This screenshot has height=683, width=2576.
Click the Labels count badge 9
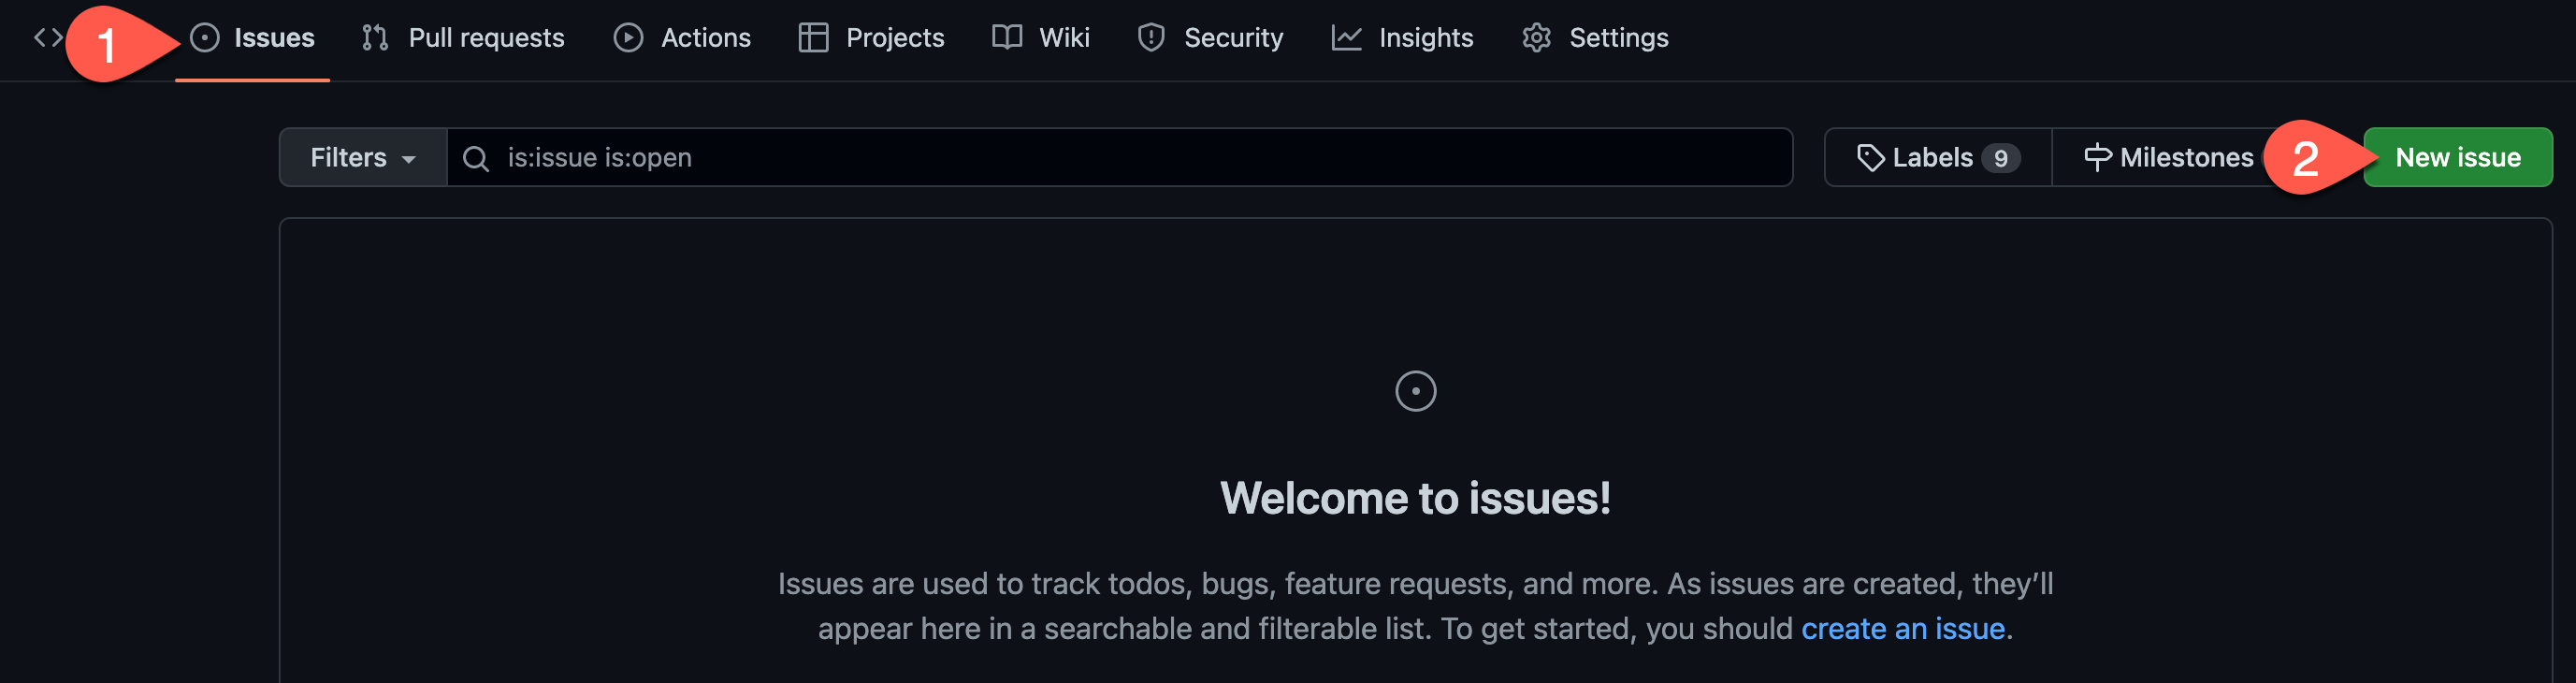coord(2000,158)
